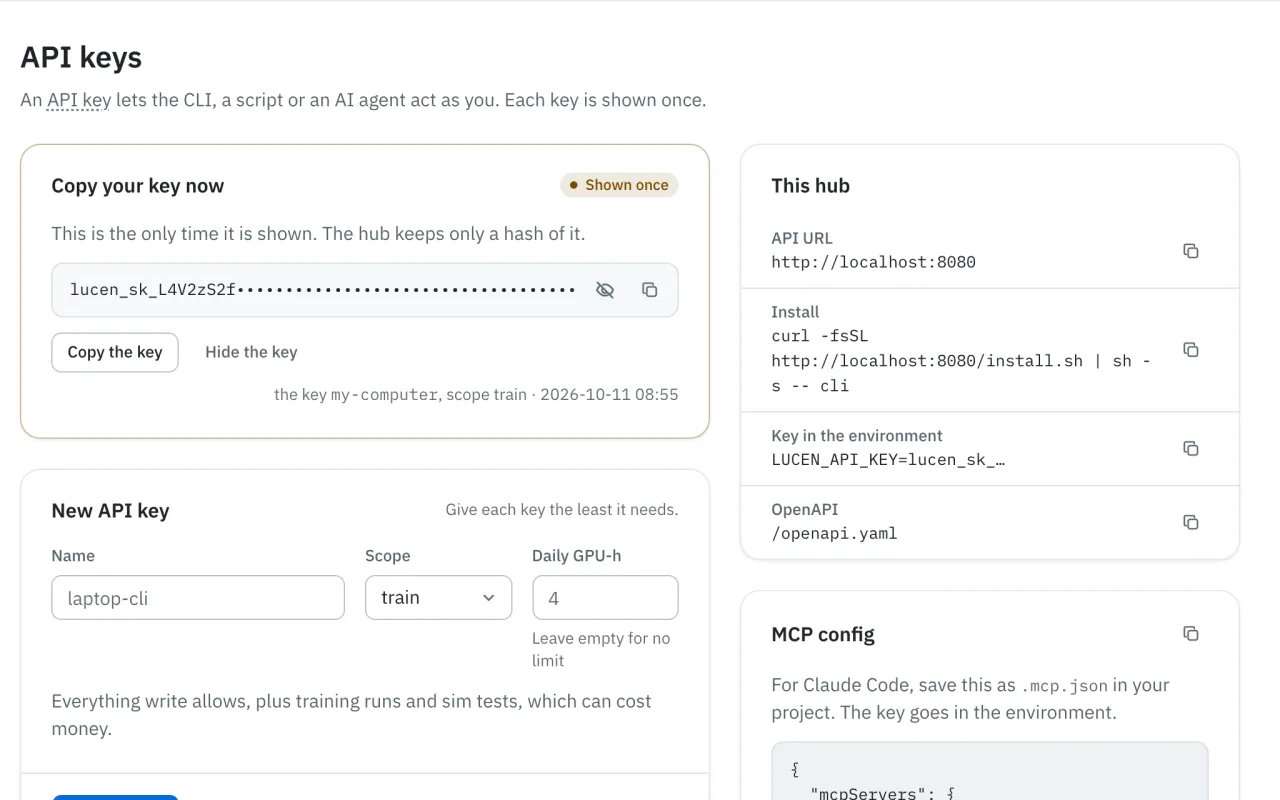Click the This hub heading
1280x800 pixels.
(x=811, y=186)
